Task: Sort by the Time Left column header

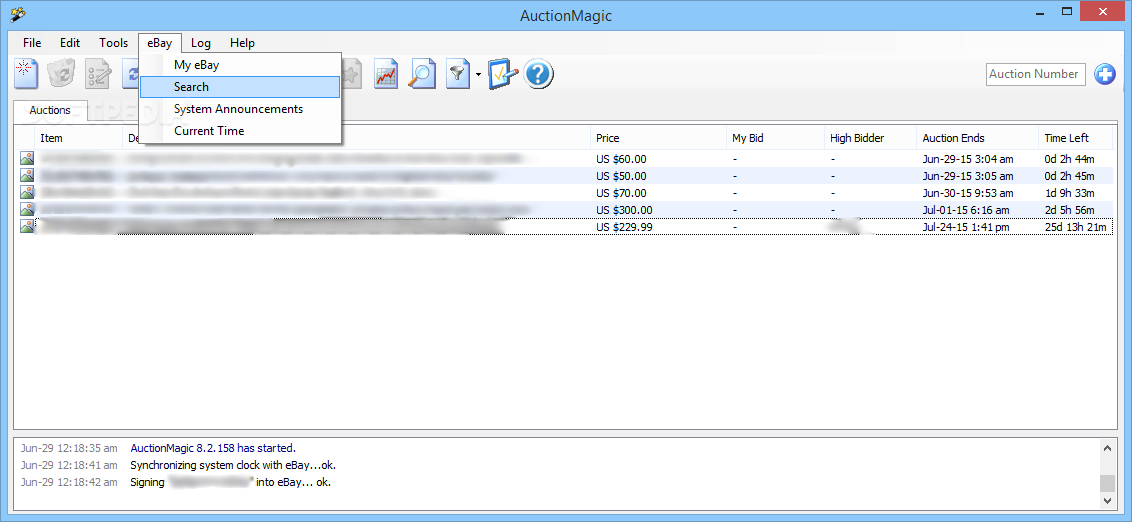Action: pos(1076,138)
